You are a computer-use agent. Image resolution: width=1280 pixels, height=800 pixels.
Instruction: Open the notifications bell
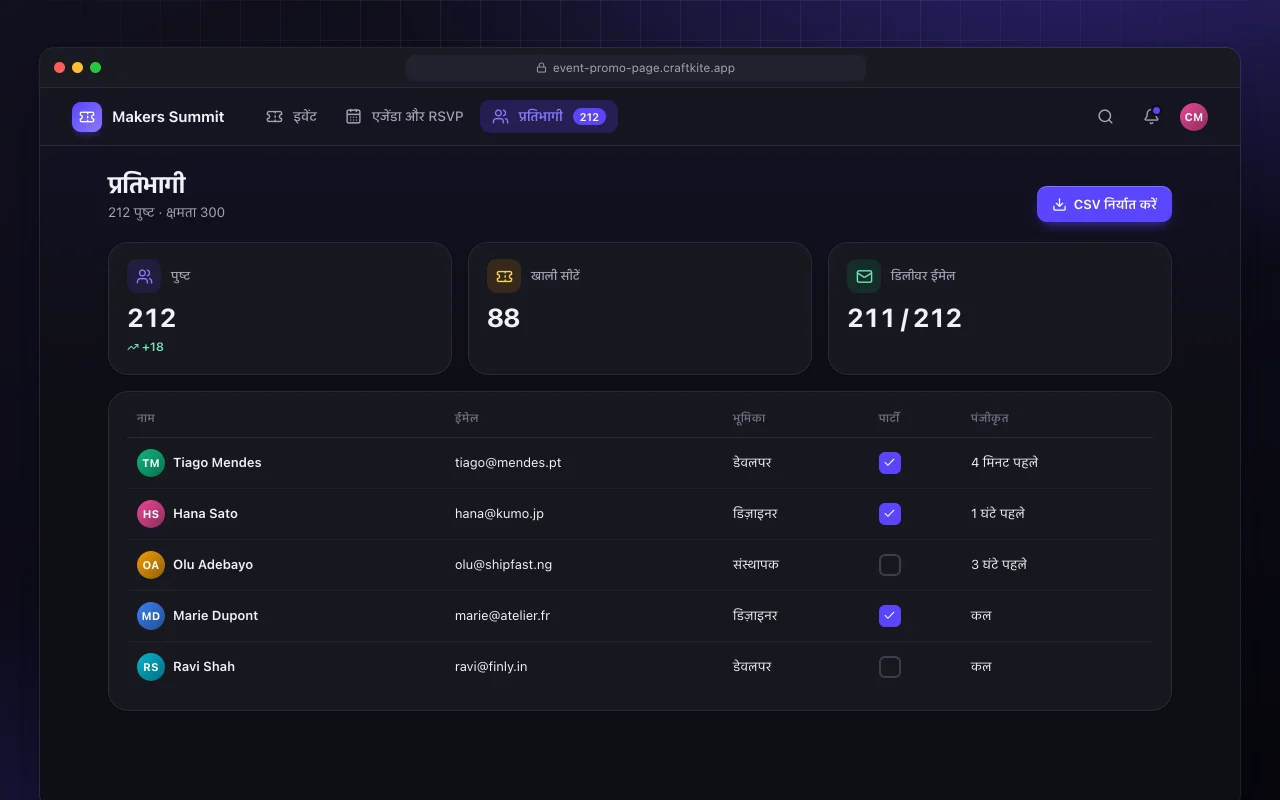[x=1151, y=117]
